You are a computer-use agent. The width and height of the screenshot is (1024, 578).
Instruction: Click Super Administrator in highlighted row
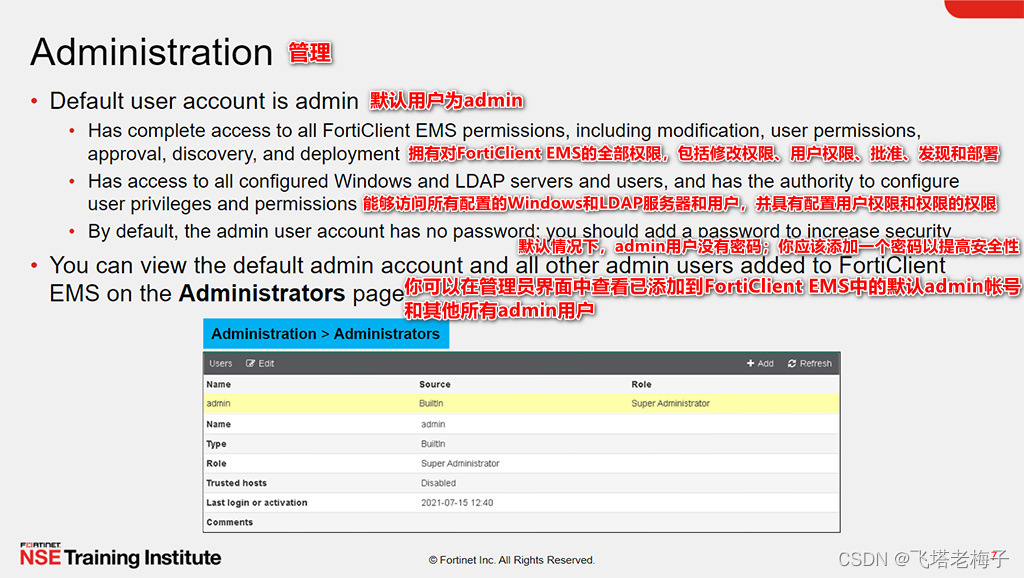click(x=671, y=404)
